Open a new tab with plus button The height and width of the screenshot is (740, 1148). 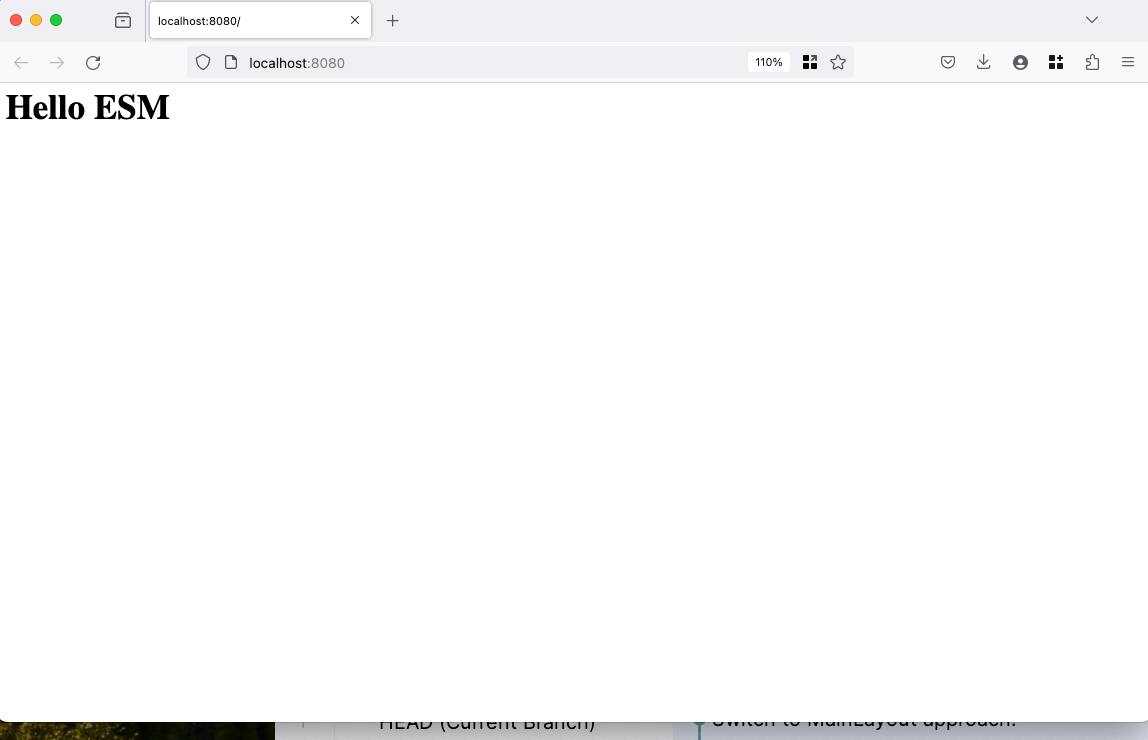pyautogui.click(x=393, y=20)
